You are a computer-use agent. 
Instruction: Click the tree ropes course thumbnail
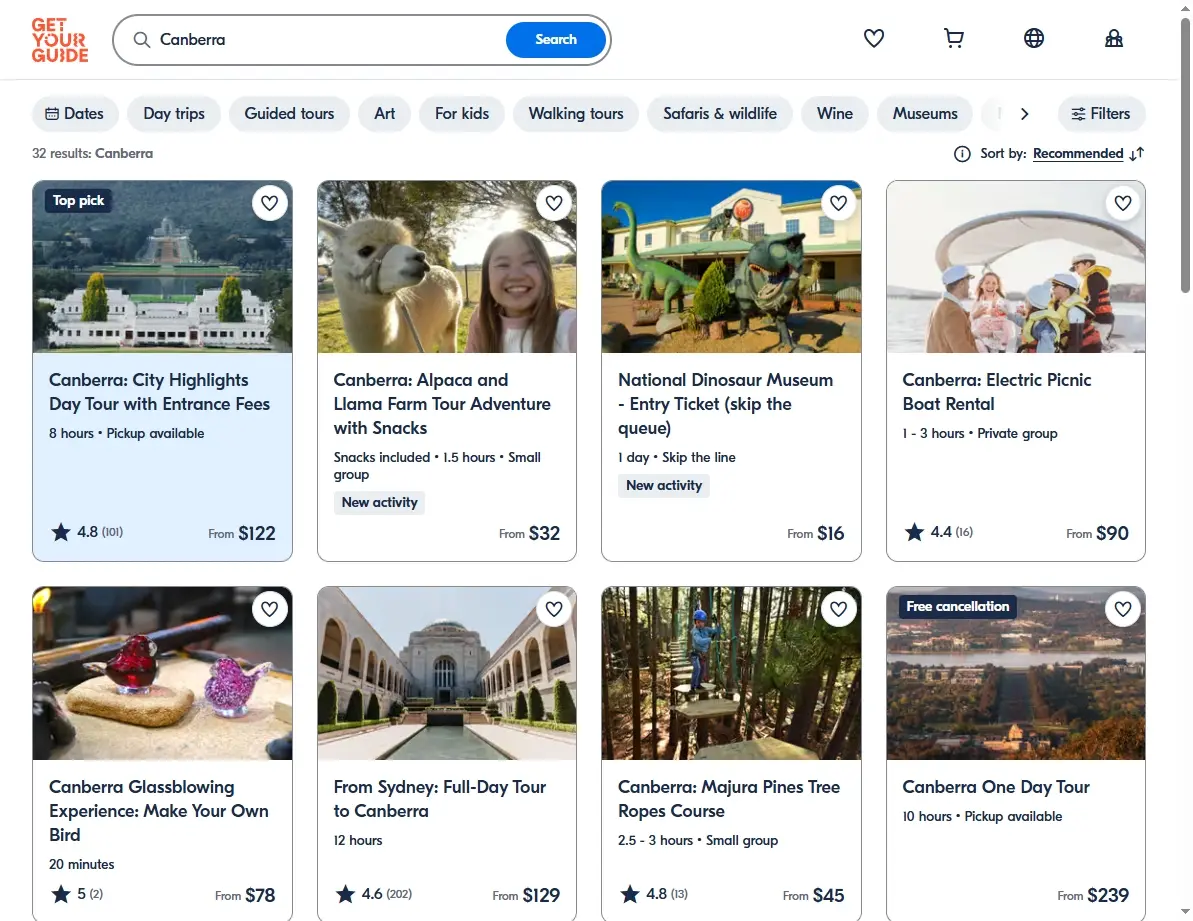(731, 673)
